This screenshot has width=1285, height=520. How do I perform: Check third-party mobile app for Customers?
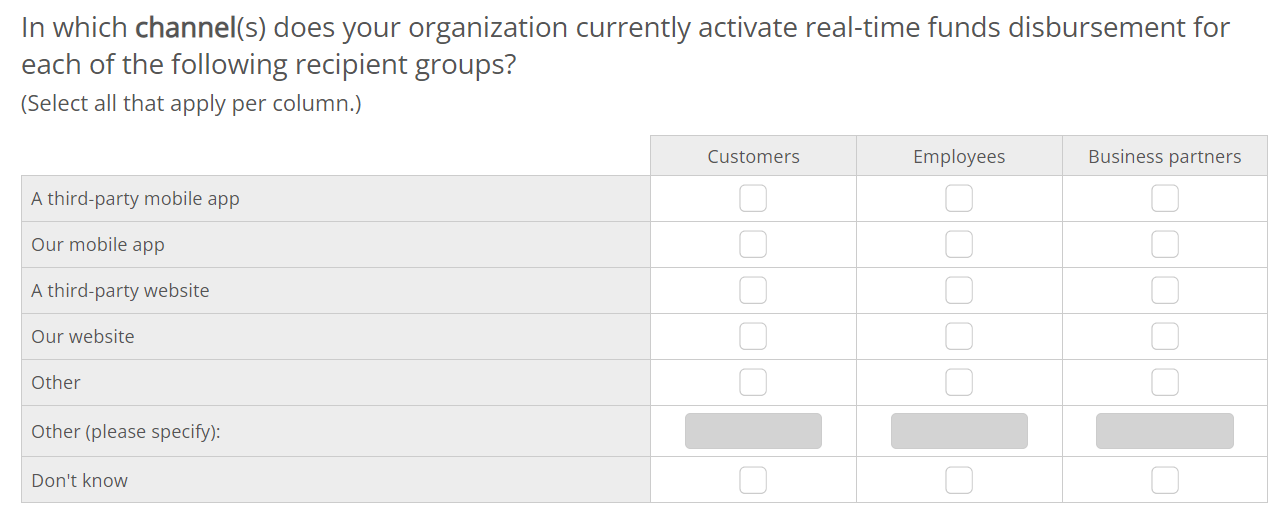click(753, 199)
